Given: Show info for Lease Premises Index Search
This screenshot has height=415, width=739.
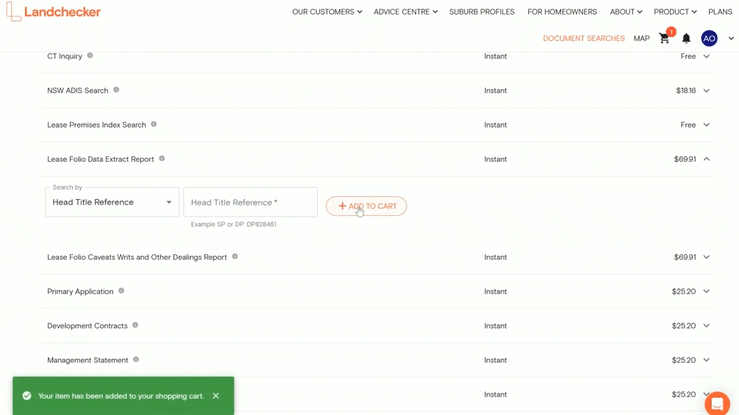Looking at the screenshot, I should click(x=154, y=124).
